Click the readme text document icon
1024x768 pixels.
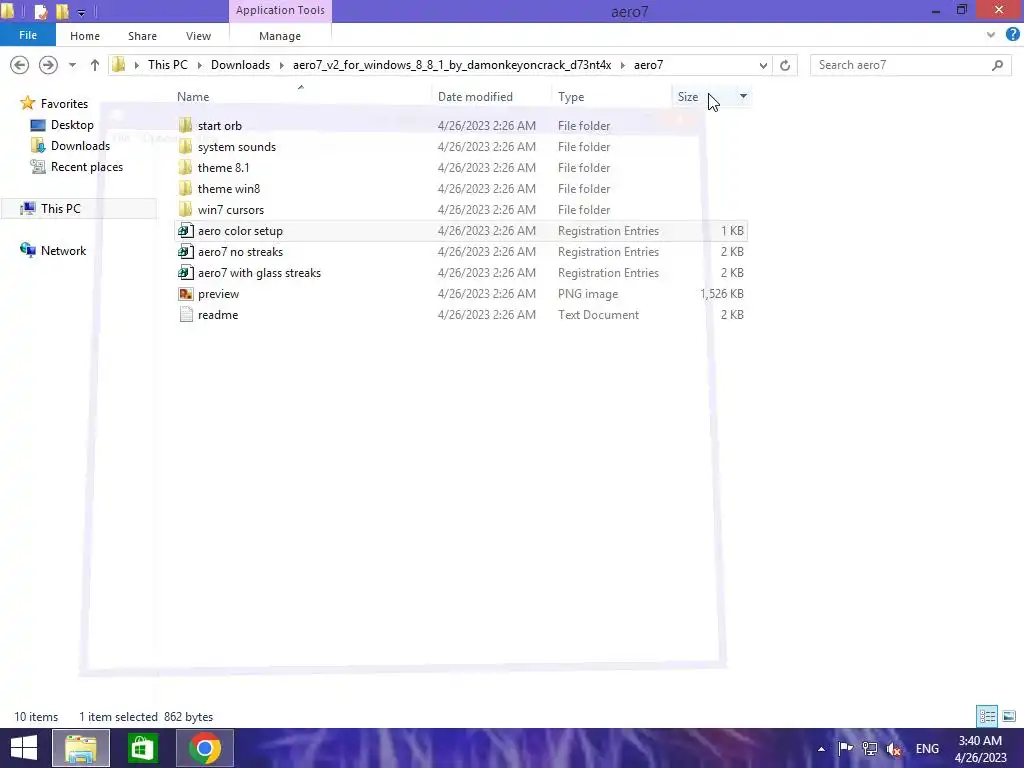185,315
